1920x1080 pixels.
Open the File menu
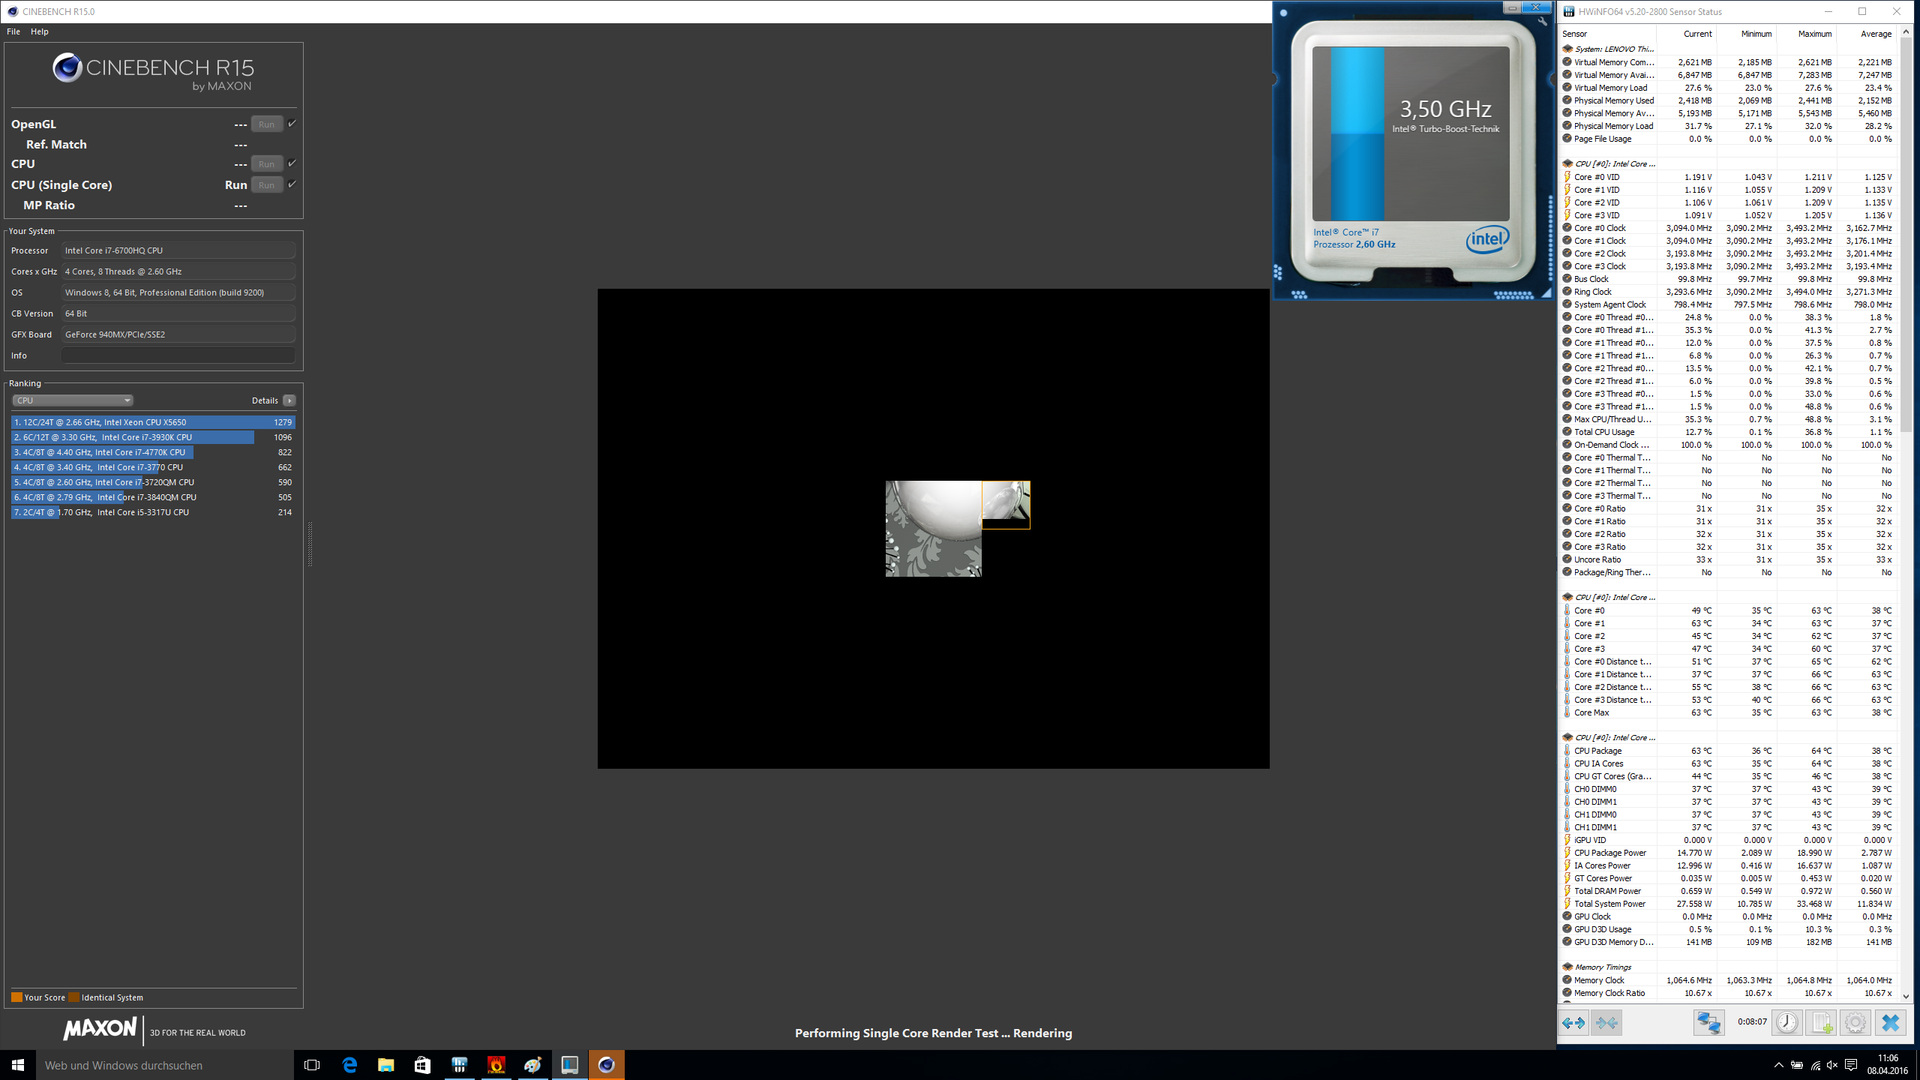point(13,31)
